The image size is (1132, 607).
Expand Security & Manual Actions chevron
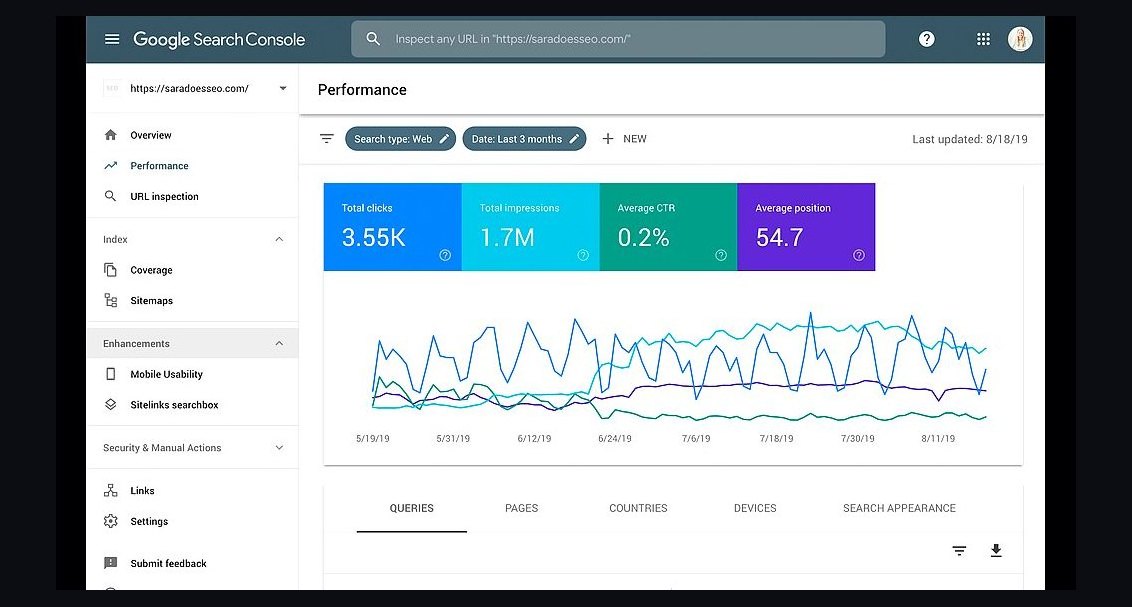[279, 447]
